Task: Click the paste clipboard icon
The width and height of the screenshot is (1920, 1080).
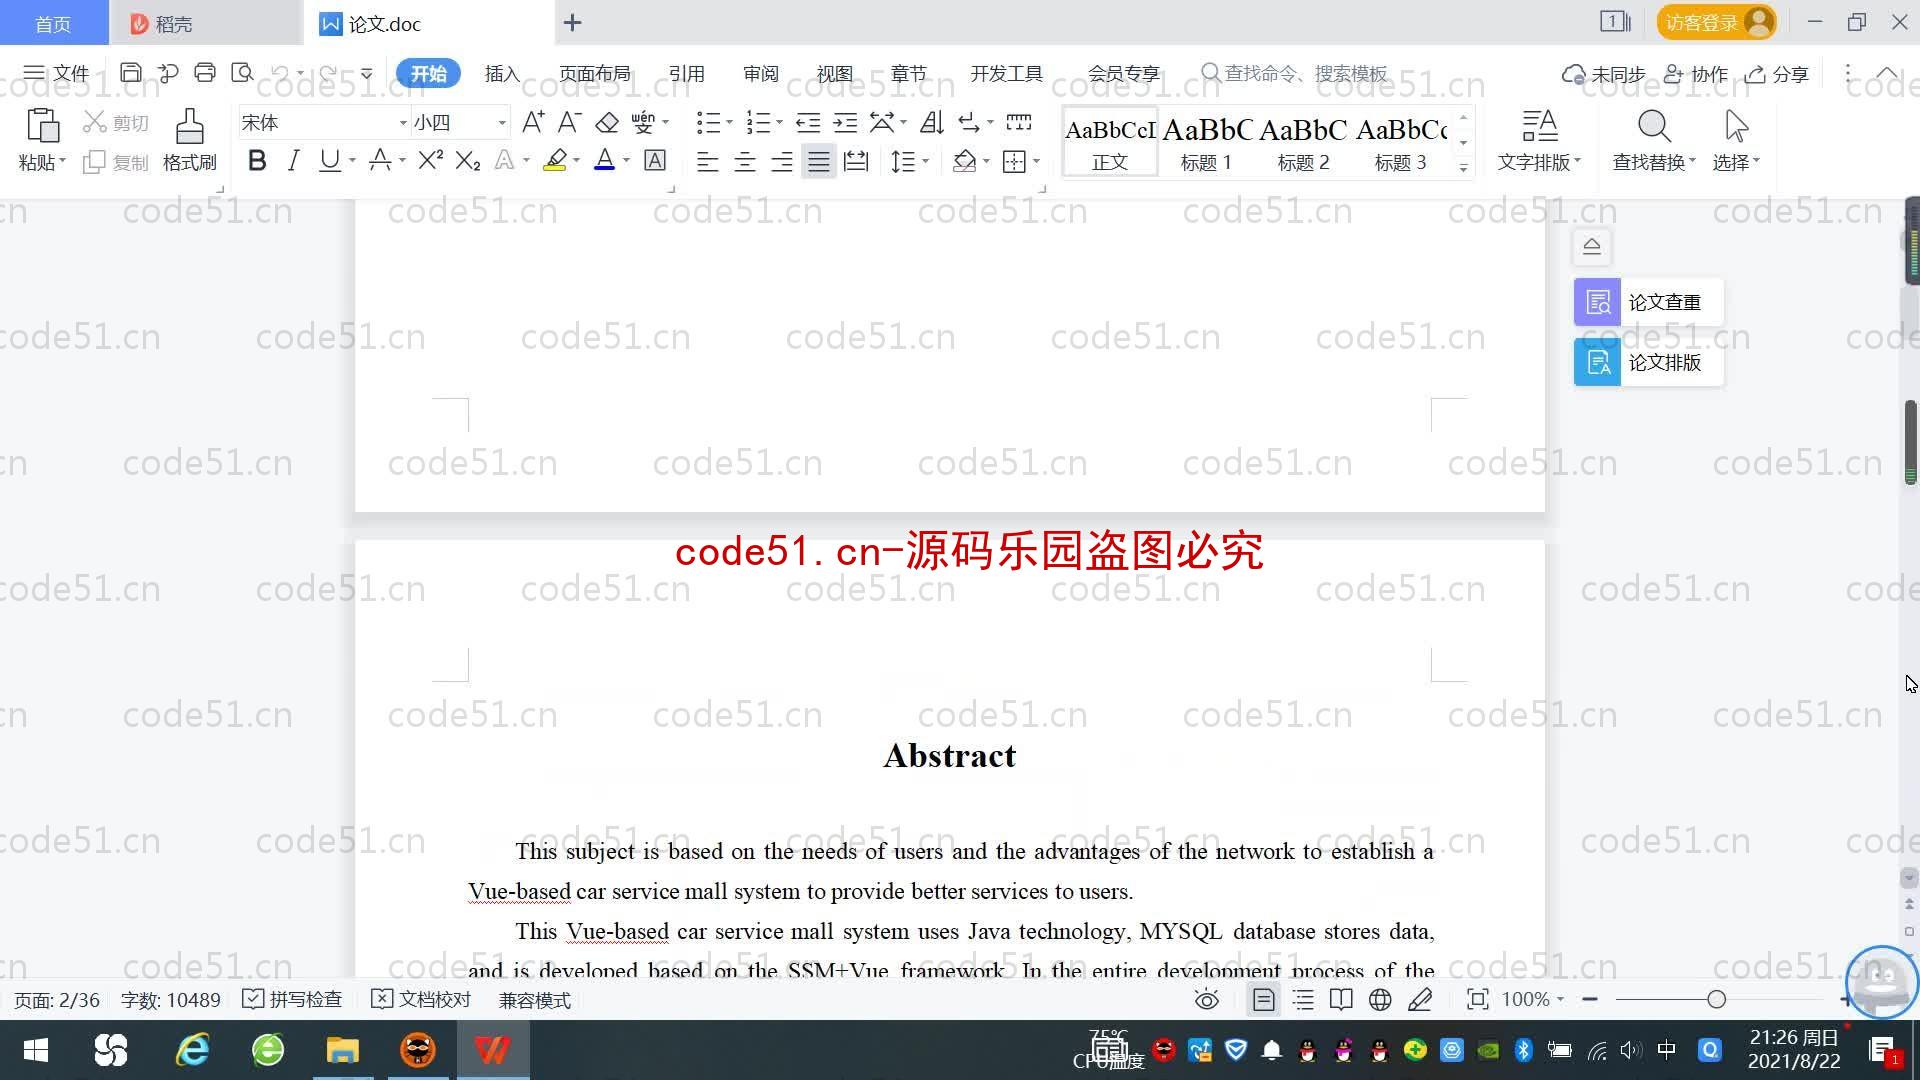Action: pyautogui.click(x=42, y=127)
